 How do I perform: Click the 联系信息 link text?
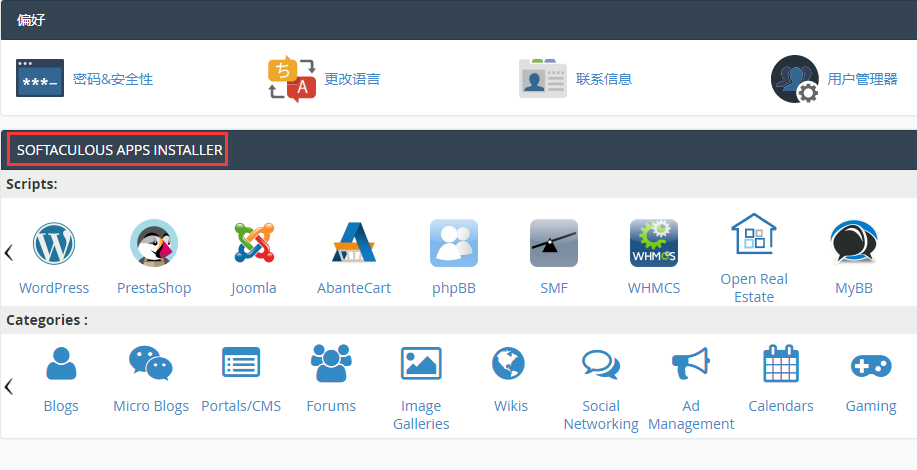pyautogui.click(x=604, y=79)
